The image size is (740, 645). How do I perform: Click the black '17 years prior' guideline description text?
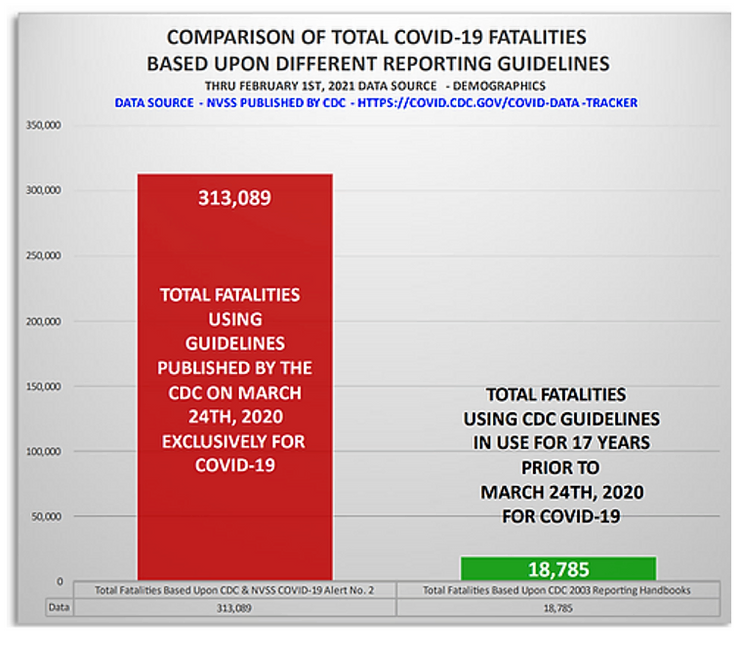click(560, 456)
